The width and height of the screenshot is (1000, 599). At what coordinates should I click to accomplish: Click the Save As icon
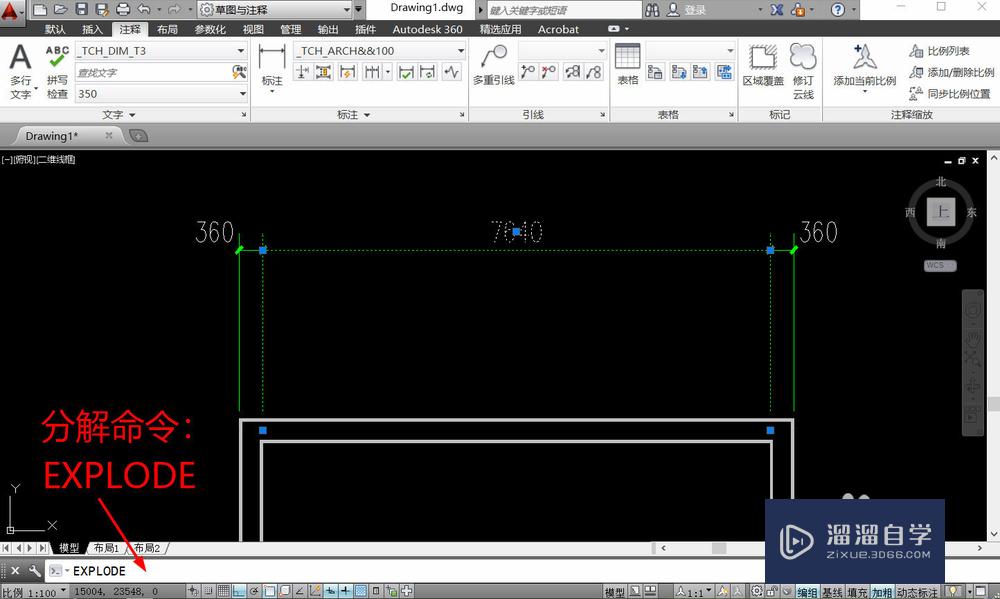[102, 10]
